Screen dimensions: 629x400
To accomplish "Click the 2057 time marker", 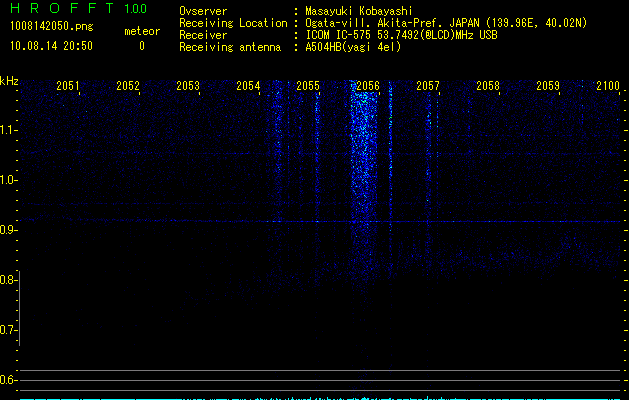I will 428,86.
